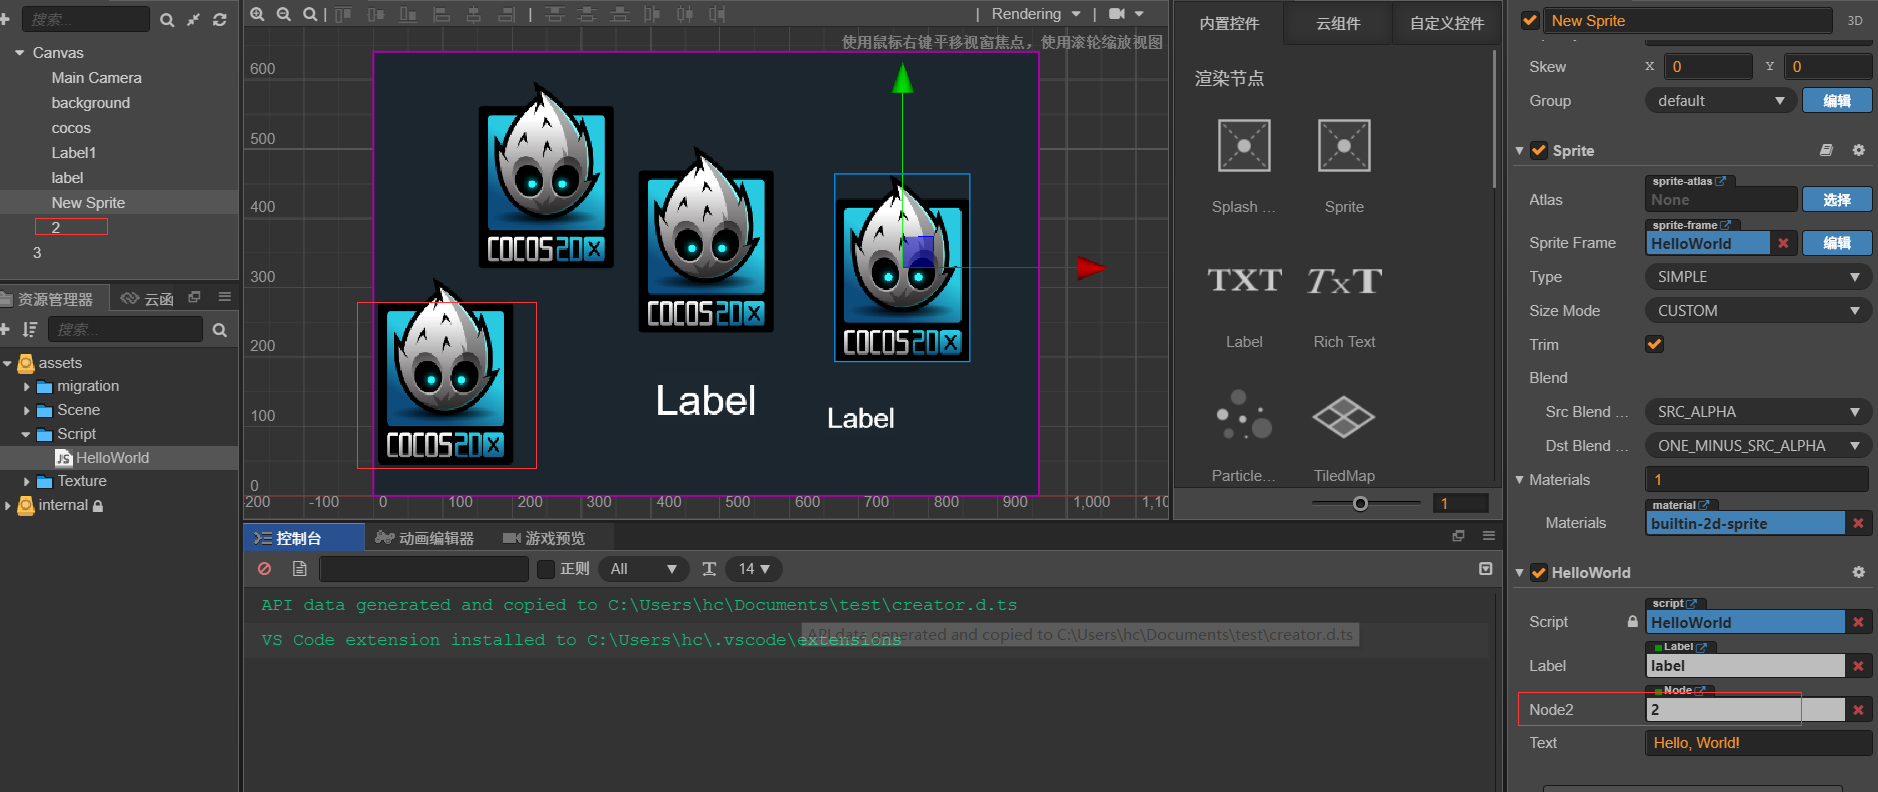Viewport: 1878px width, 792px height.
Task: Open the Sprite component gear settings
Action: 1859,150
